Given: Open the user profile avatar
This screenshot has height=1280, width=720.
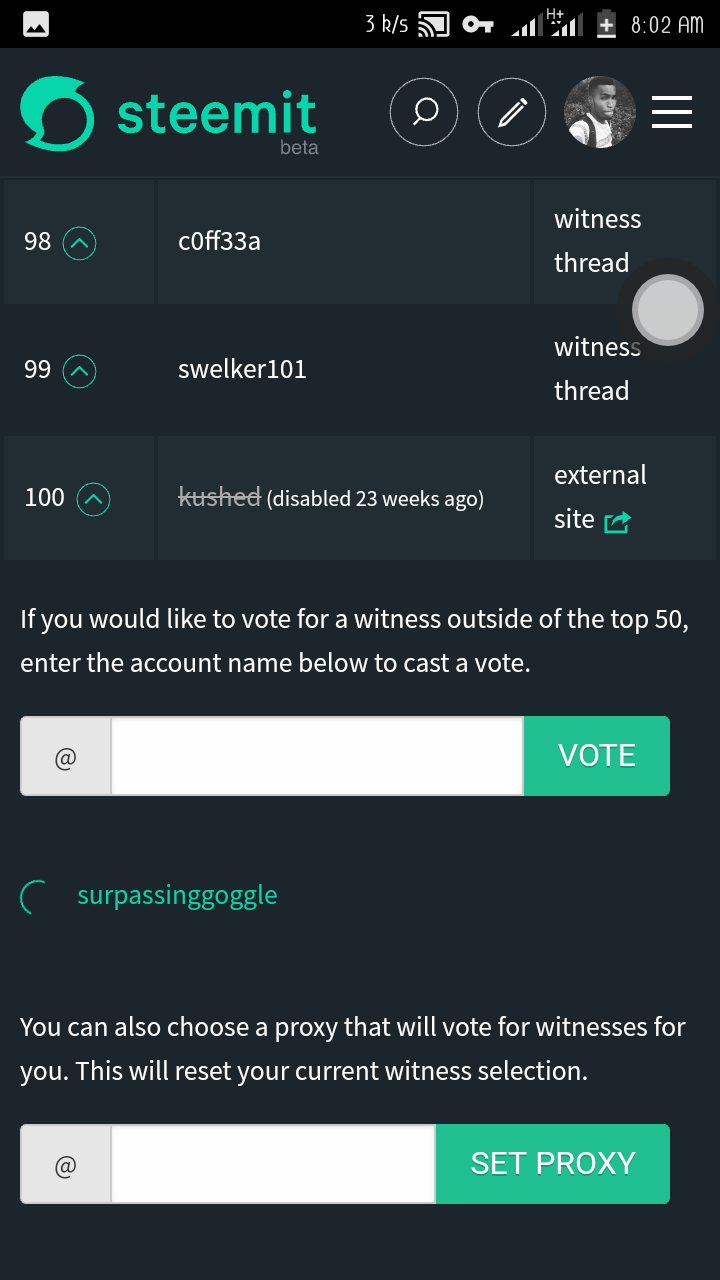Looking at the screenshot, I should coord(600,112).
